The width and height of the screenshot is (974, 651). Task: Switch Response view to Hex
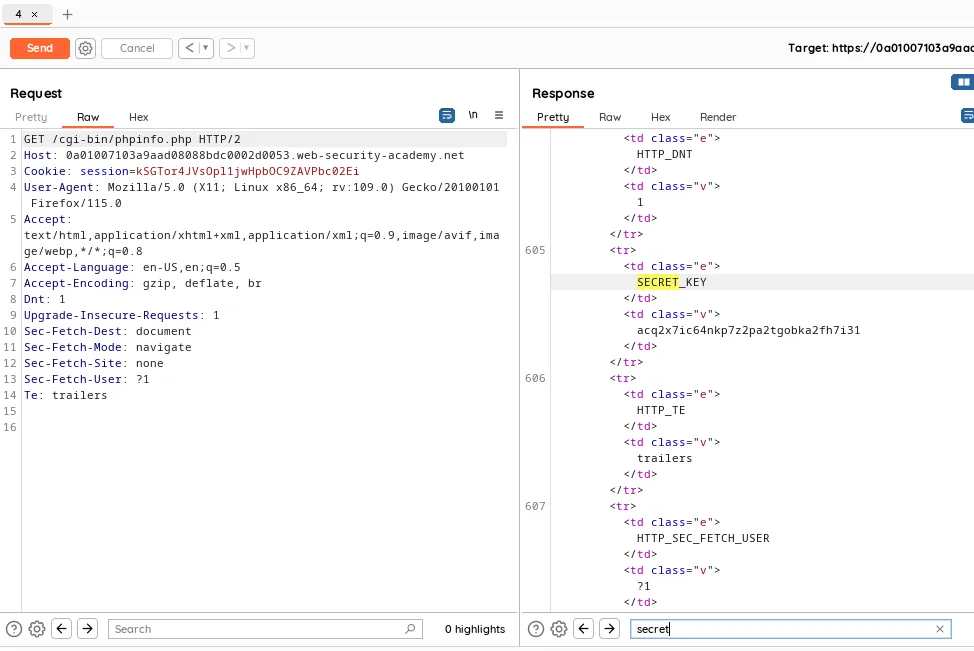[x=660, y=117]
